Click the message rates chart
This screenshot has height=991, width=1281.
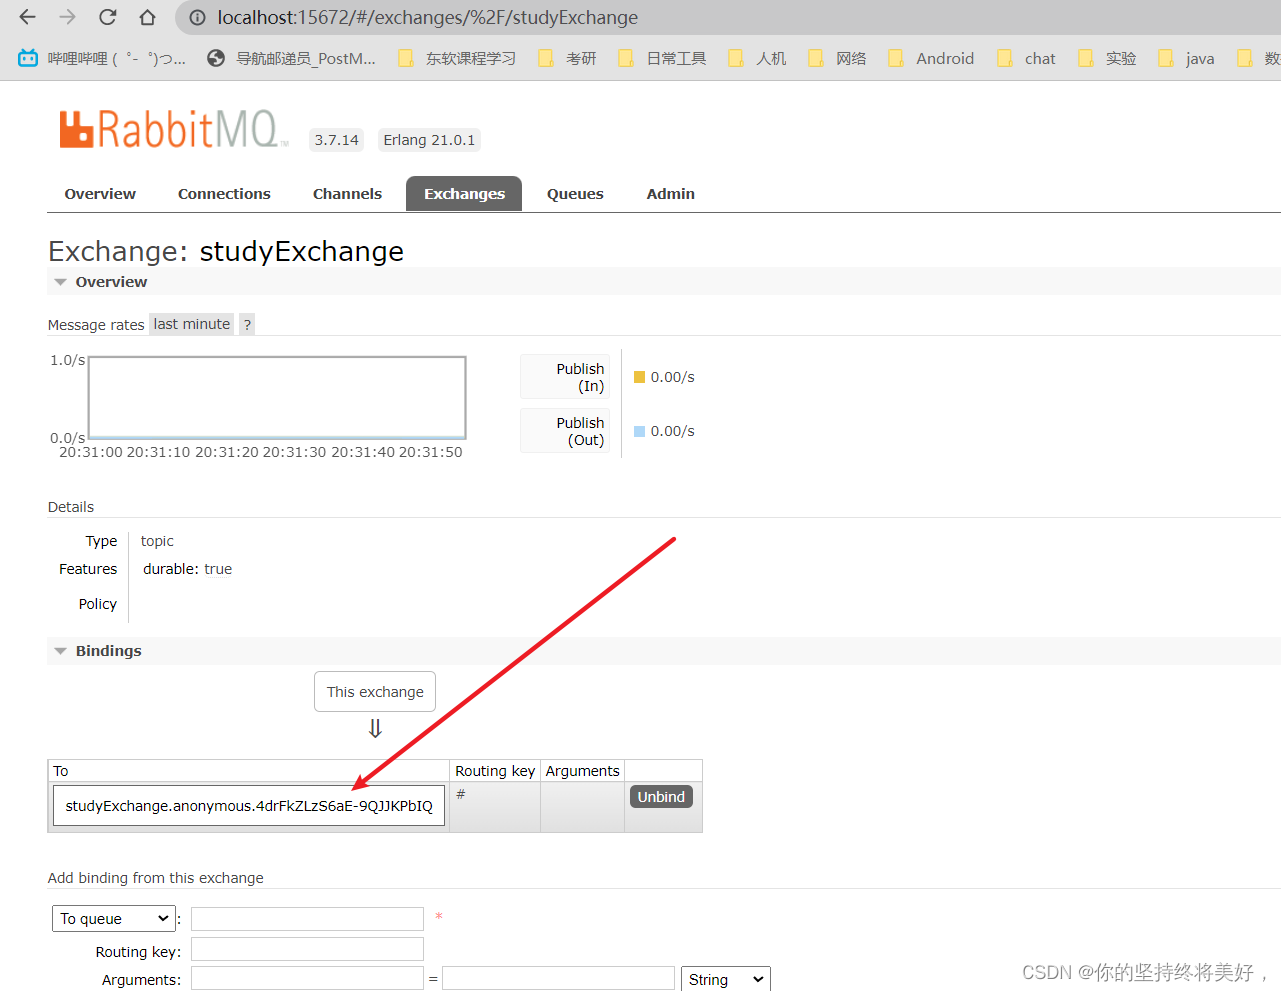tap(277, 398)
